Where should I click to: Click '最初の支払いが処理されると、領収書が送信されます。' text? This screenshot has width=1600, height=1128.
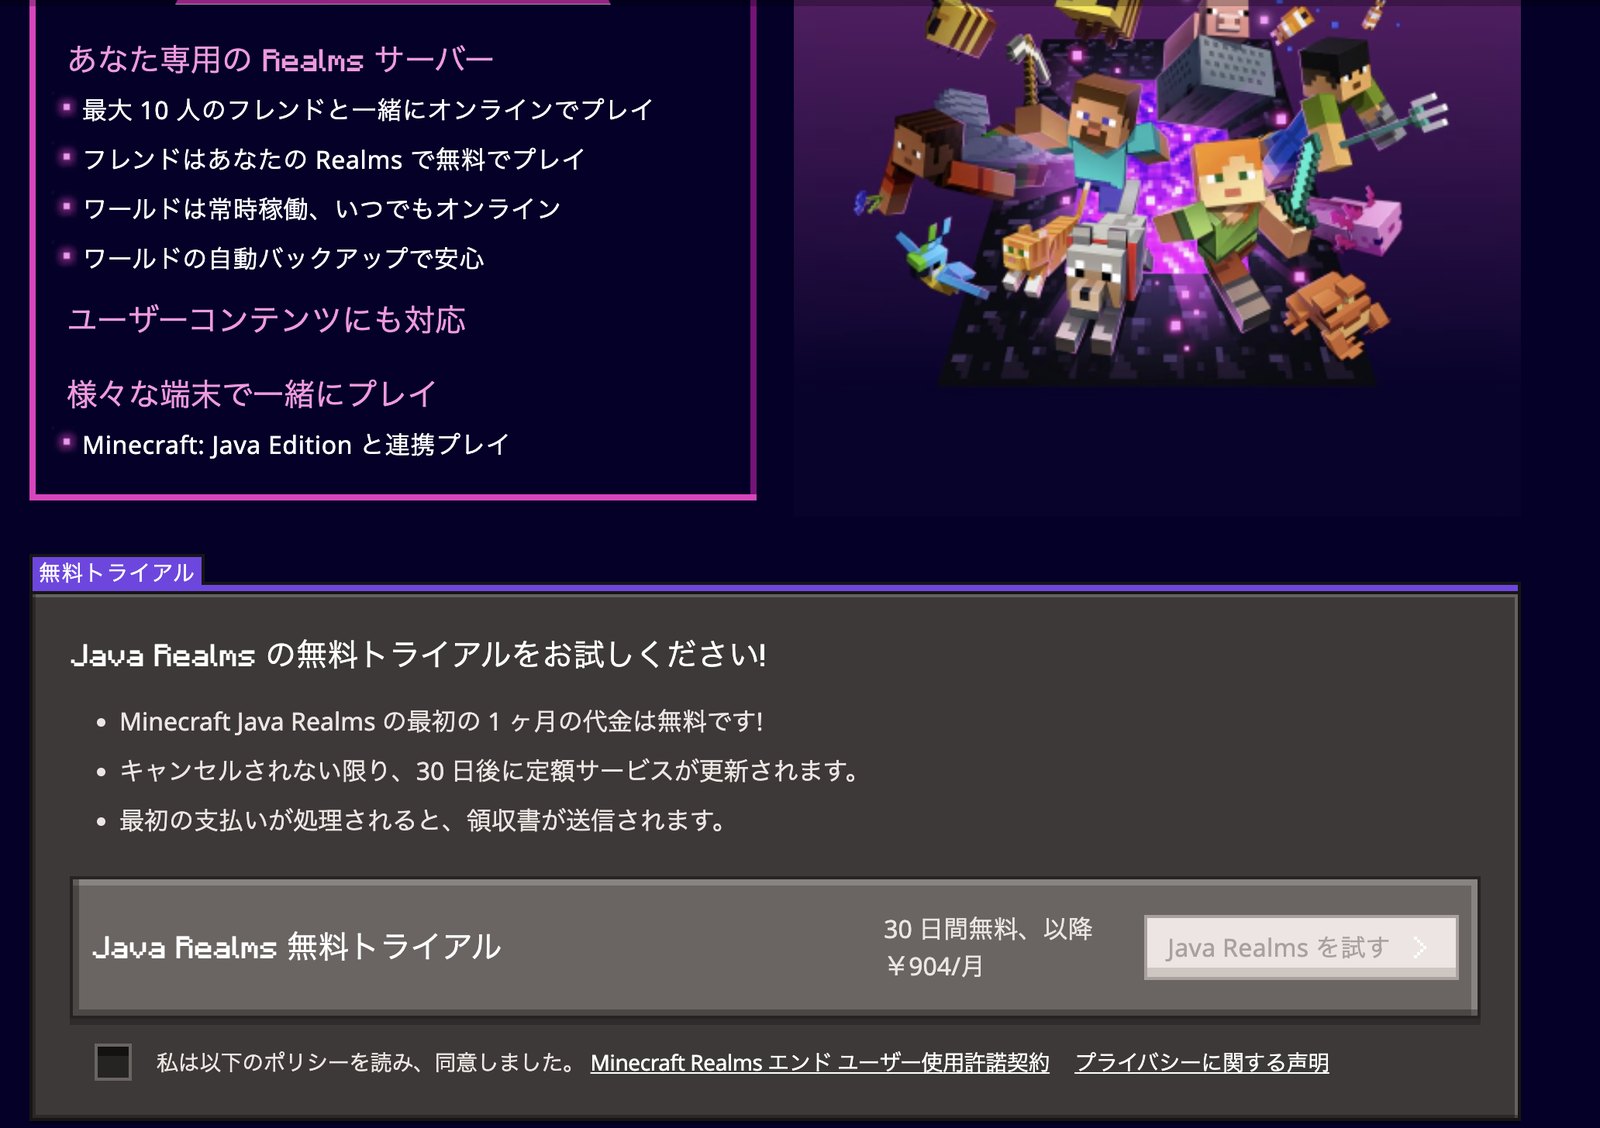point(422,821)
